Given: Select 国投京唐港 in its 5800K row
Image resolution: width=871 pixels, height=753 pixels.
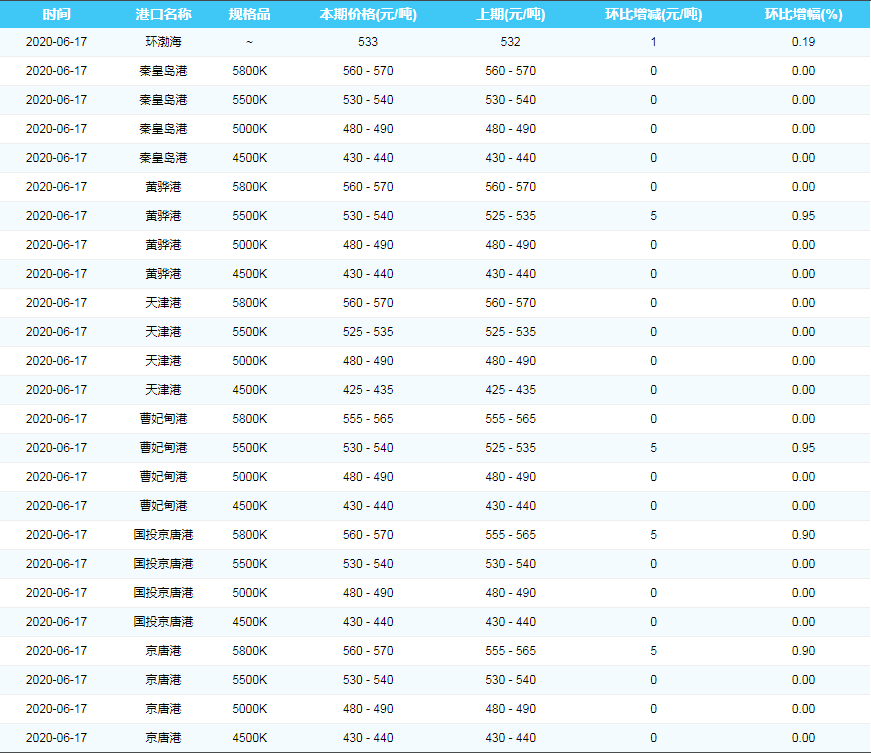Looking at the screenshot, I should coord(163,535).
